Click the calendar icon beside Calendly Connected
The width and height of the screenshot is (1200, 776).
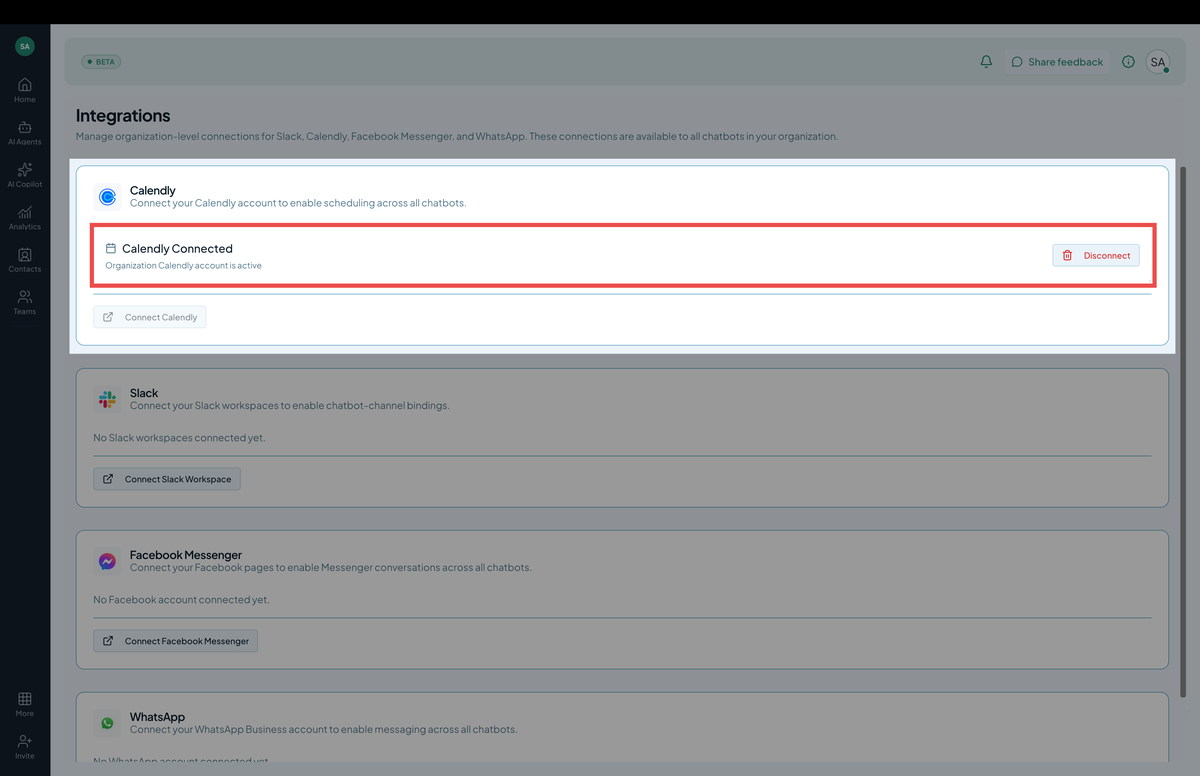tap(111, 249)
